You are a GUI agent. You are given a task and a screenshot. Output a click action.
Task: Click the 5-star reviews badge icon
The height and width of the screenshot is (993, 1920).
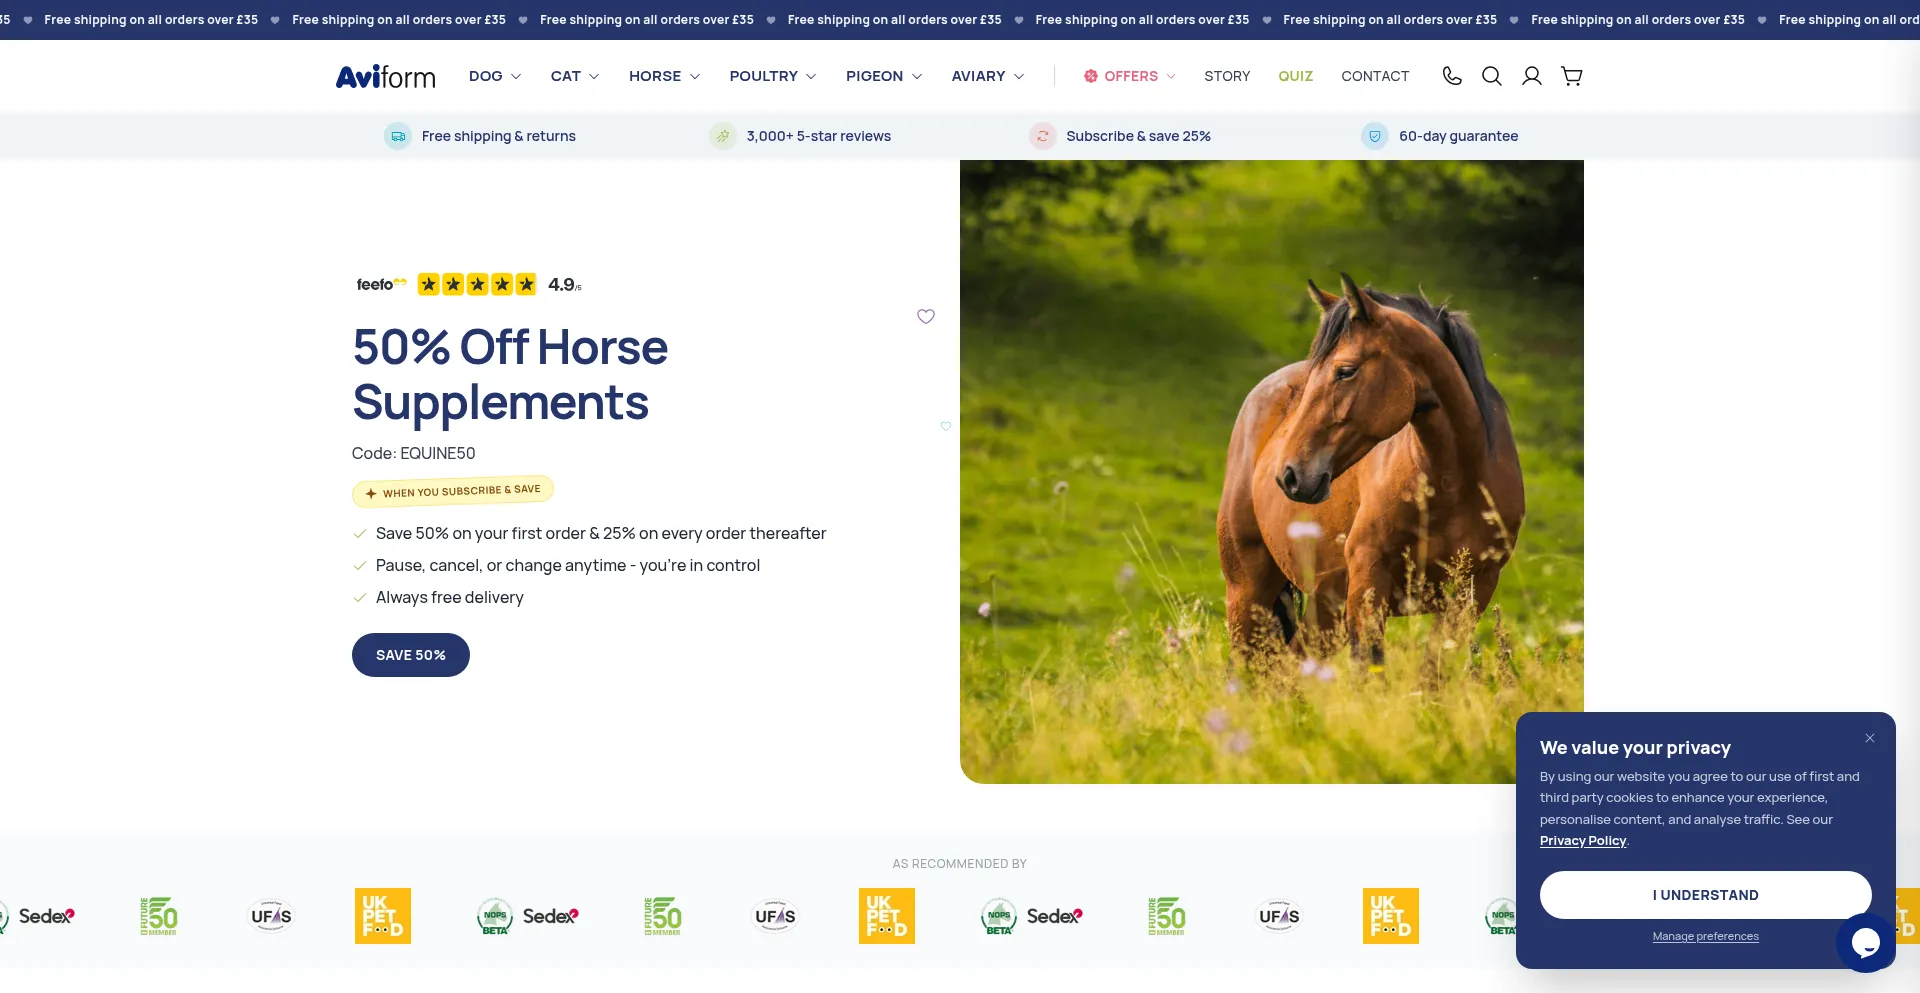(x=723, y=136)
